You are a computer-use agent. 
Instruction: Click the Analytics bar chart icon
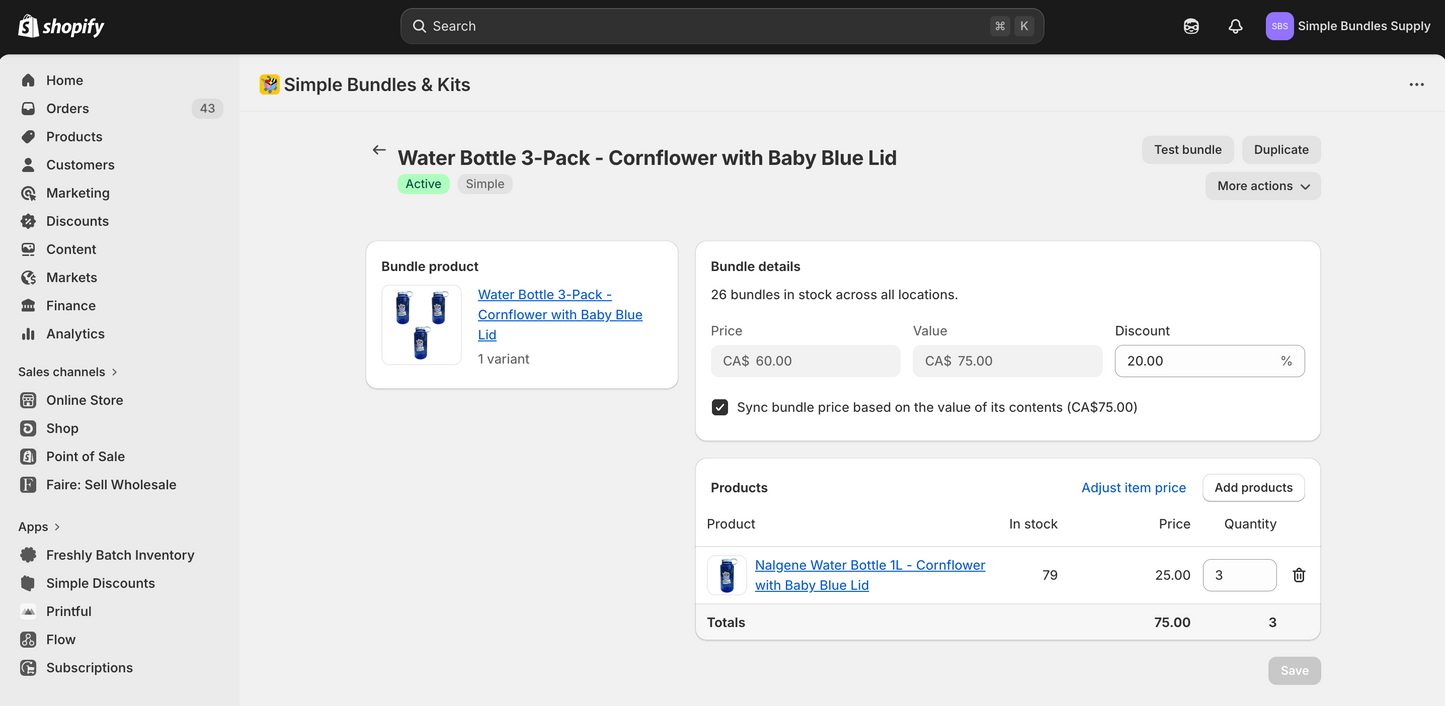[x=28, y=334]
